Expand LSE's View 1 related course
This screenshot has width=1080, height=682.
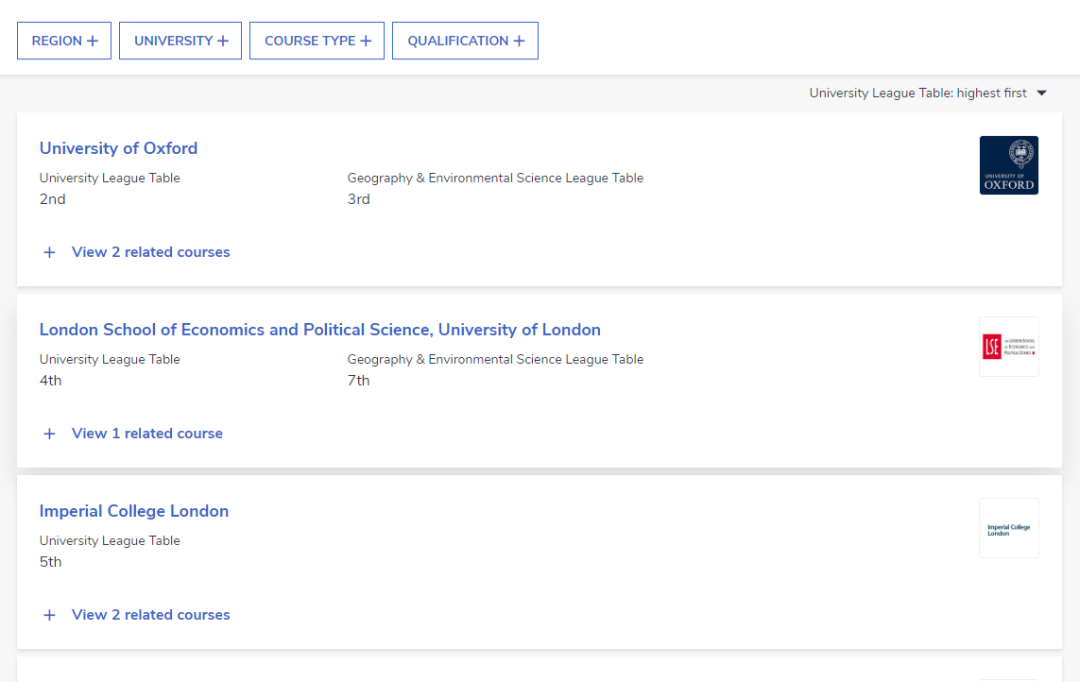(147, 433)
